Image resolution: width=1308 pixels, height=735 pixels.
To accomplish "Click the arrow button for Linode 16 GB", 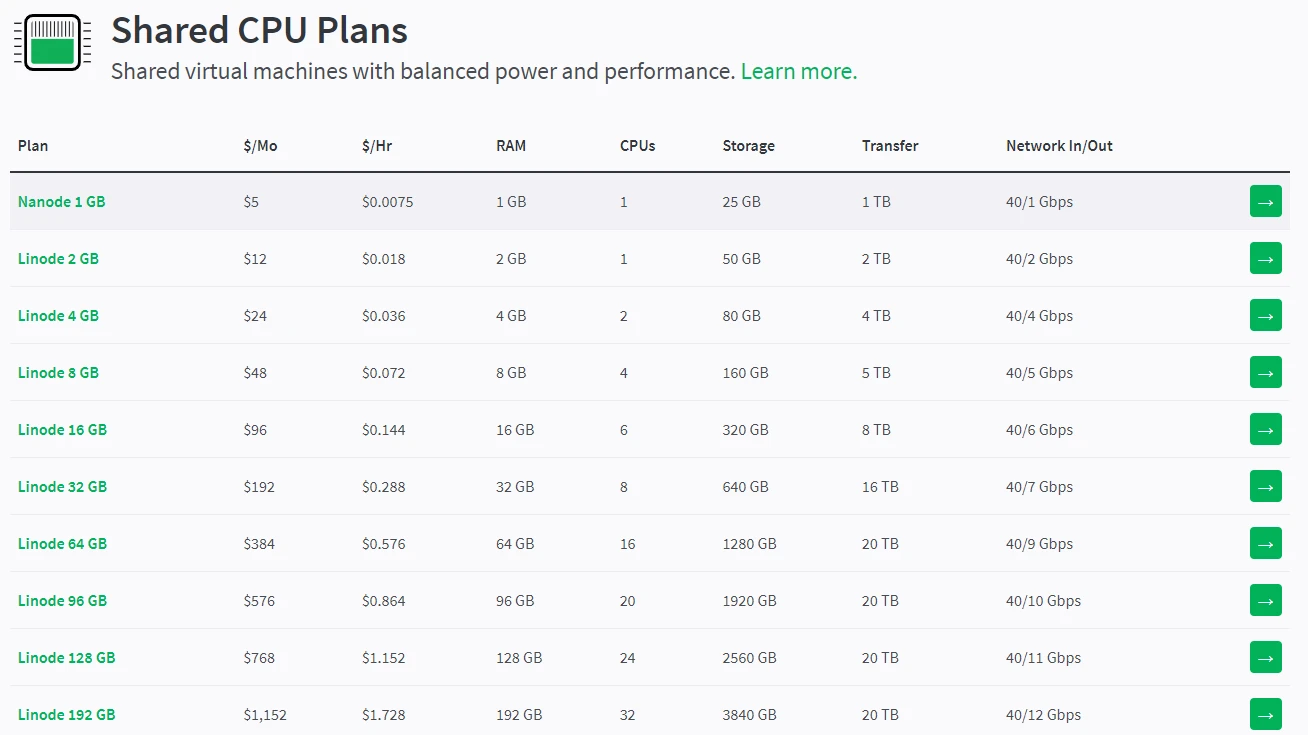I will [x=1265, y=429].
